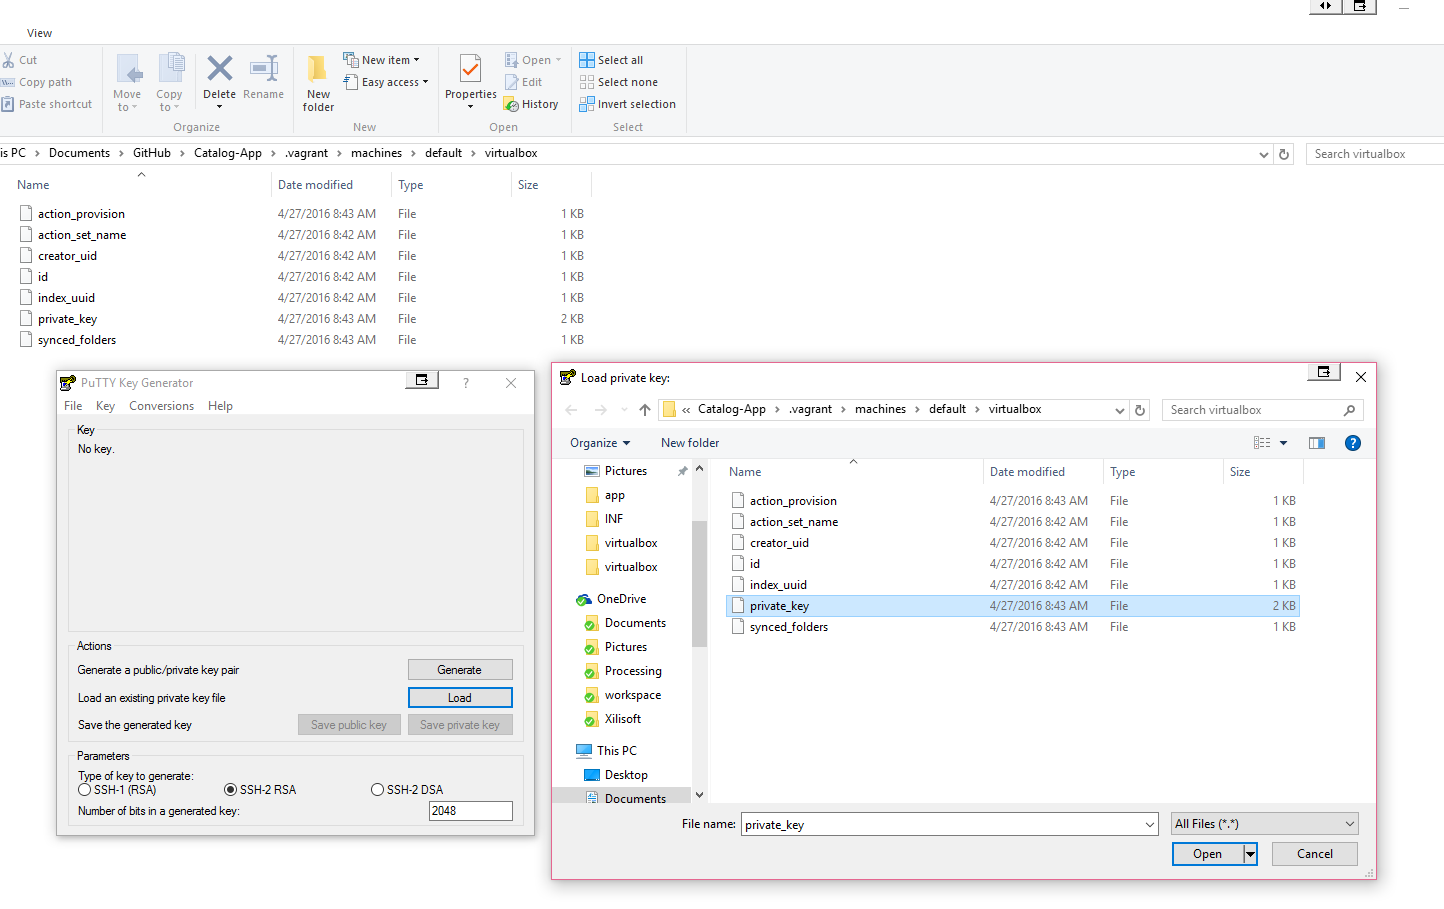Refresh the Explorer address bar
This screenshot has height=909, width=1444.
(x=1285, y=154)
